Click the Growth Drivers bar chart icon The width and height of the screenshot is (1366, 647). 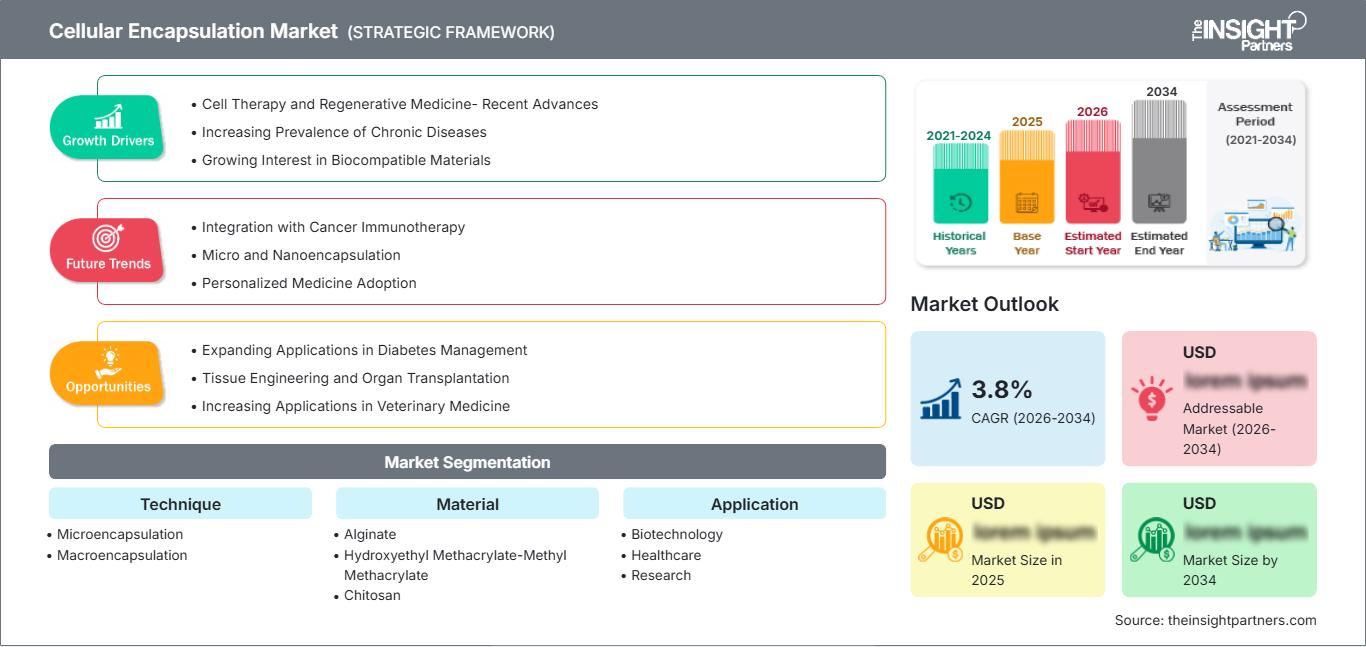(106, 117)
